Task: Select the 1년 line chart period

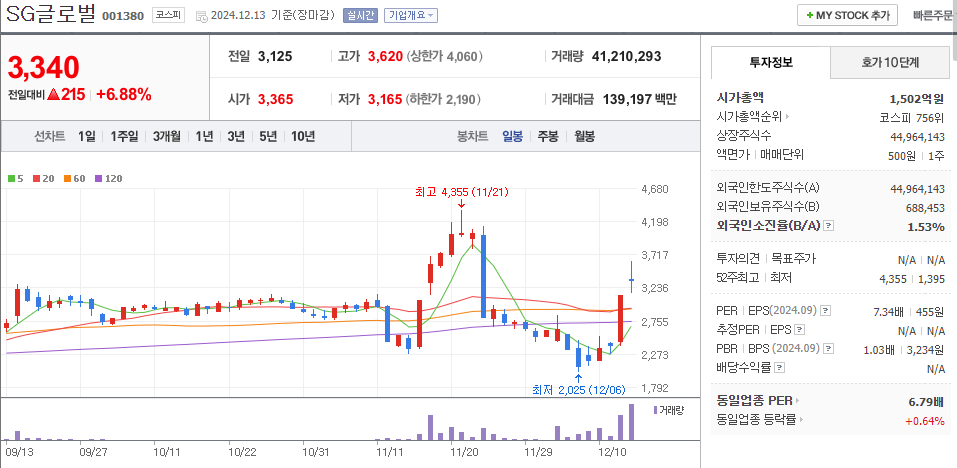Action: point(204,136)
